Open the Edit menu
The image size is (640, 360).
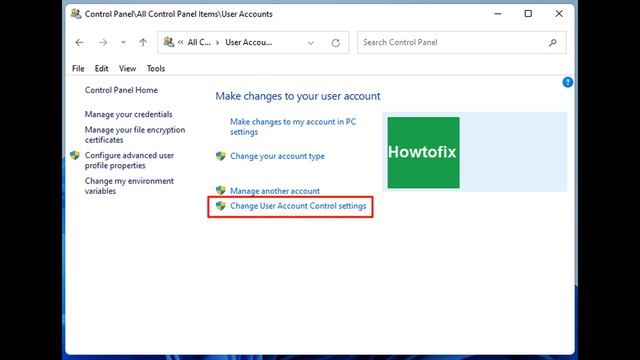tap(102, 69)
